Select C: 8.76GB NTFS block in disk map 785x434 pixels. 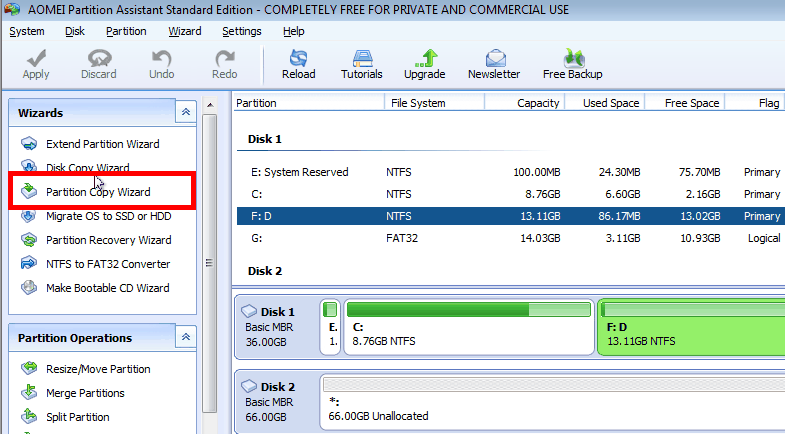tap(469, 327)
